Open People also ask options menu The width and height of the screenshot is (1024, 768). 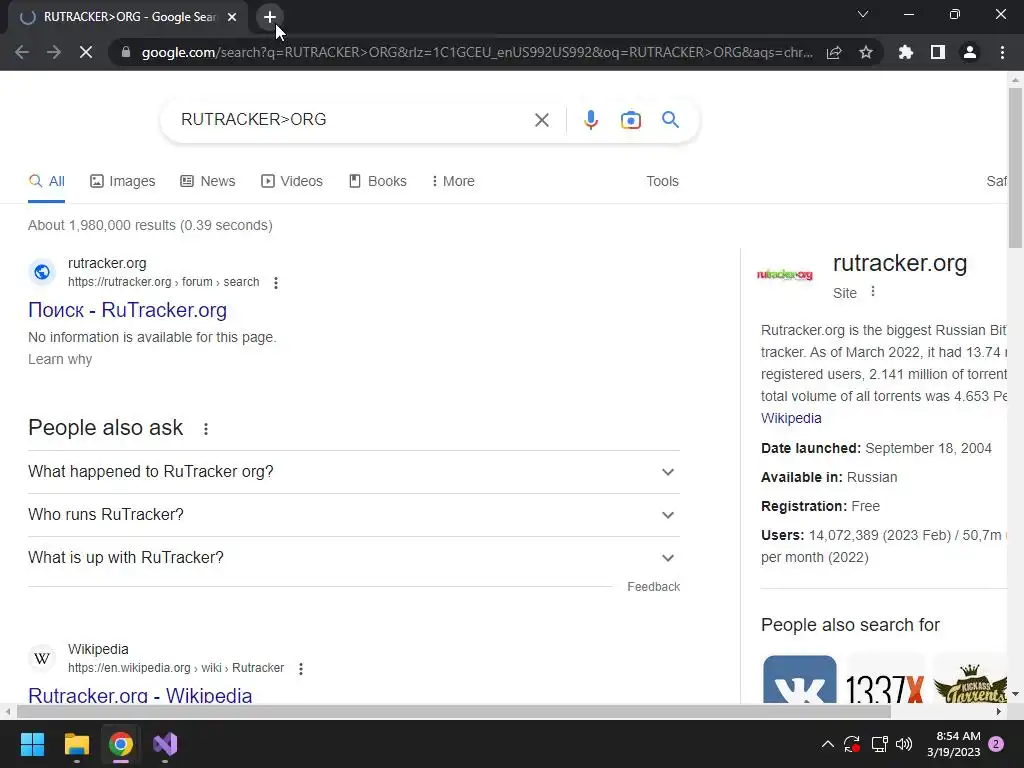click(x=206, y=429)
